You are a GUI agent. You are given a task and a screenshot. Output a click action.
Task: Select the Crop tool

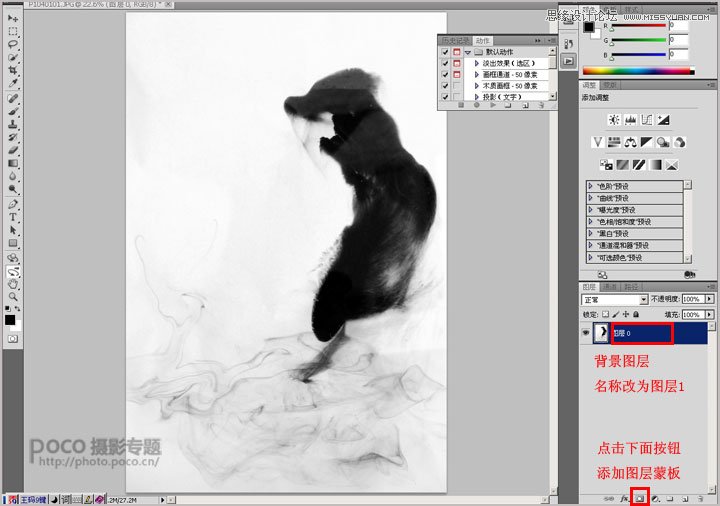click(x=13, y=71)
